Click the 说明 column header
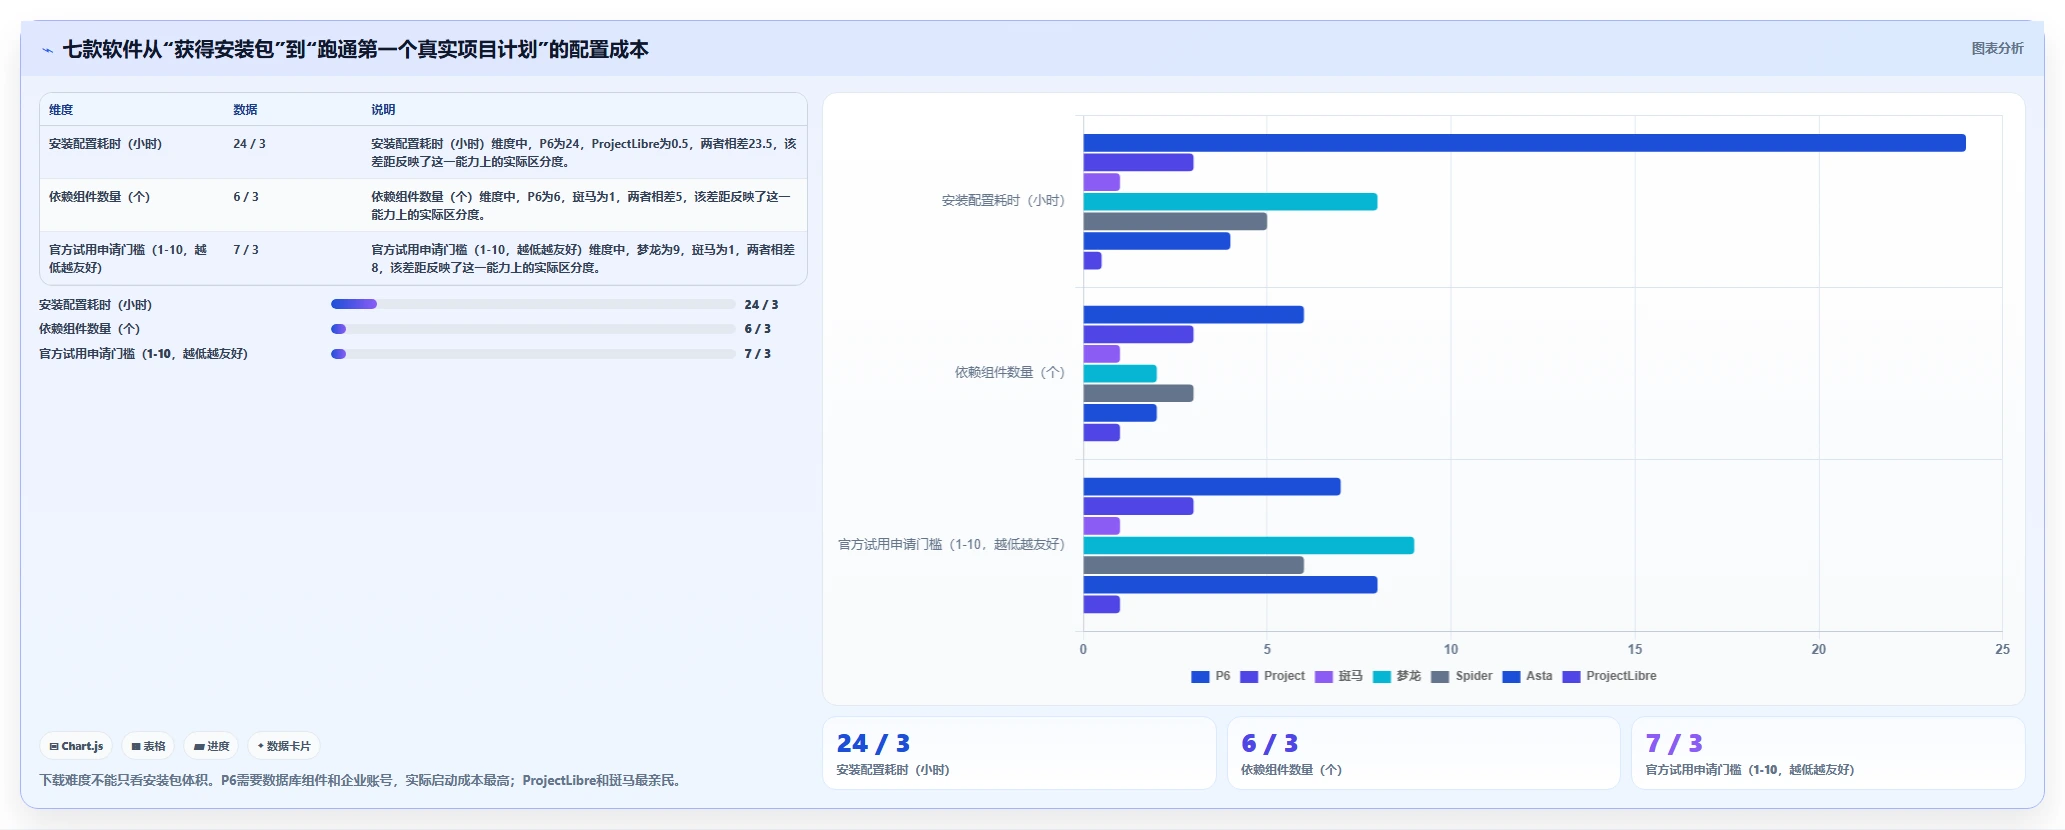The image size is (2065, 830). (383, 110)
